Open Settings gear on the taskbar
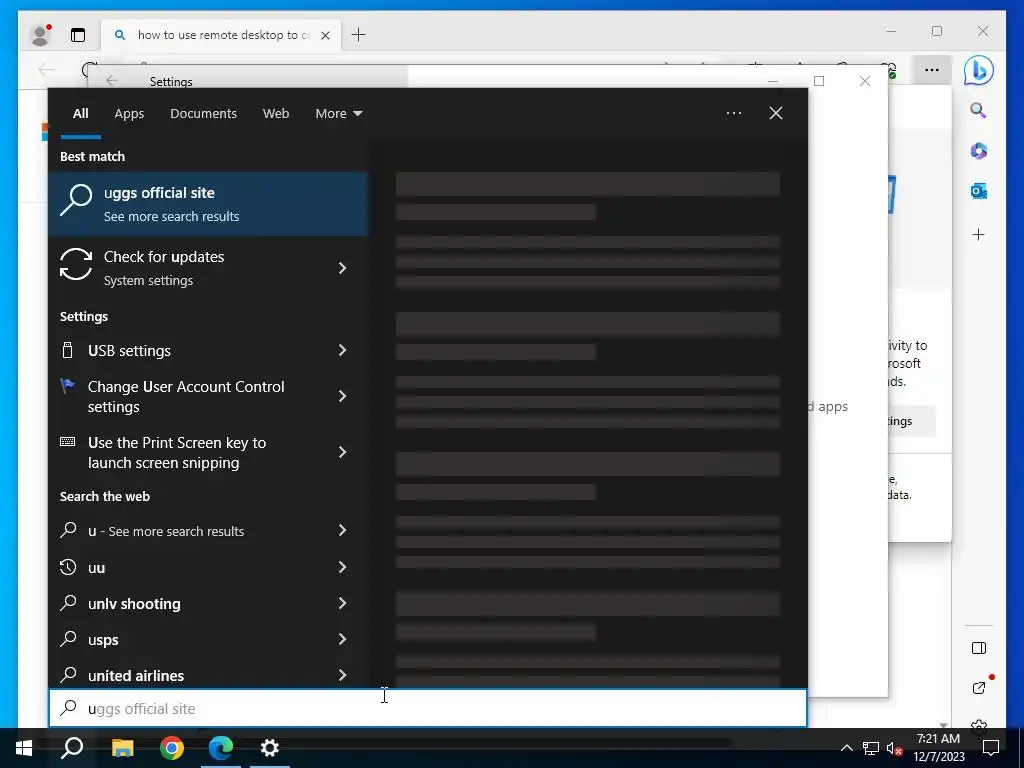The width and height of the screenshot is (1024, 768). (270, 748)
